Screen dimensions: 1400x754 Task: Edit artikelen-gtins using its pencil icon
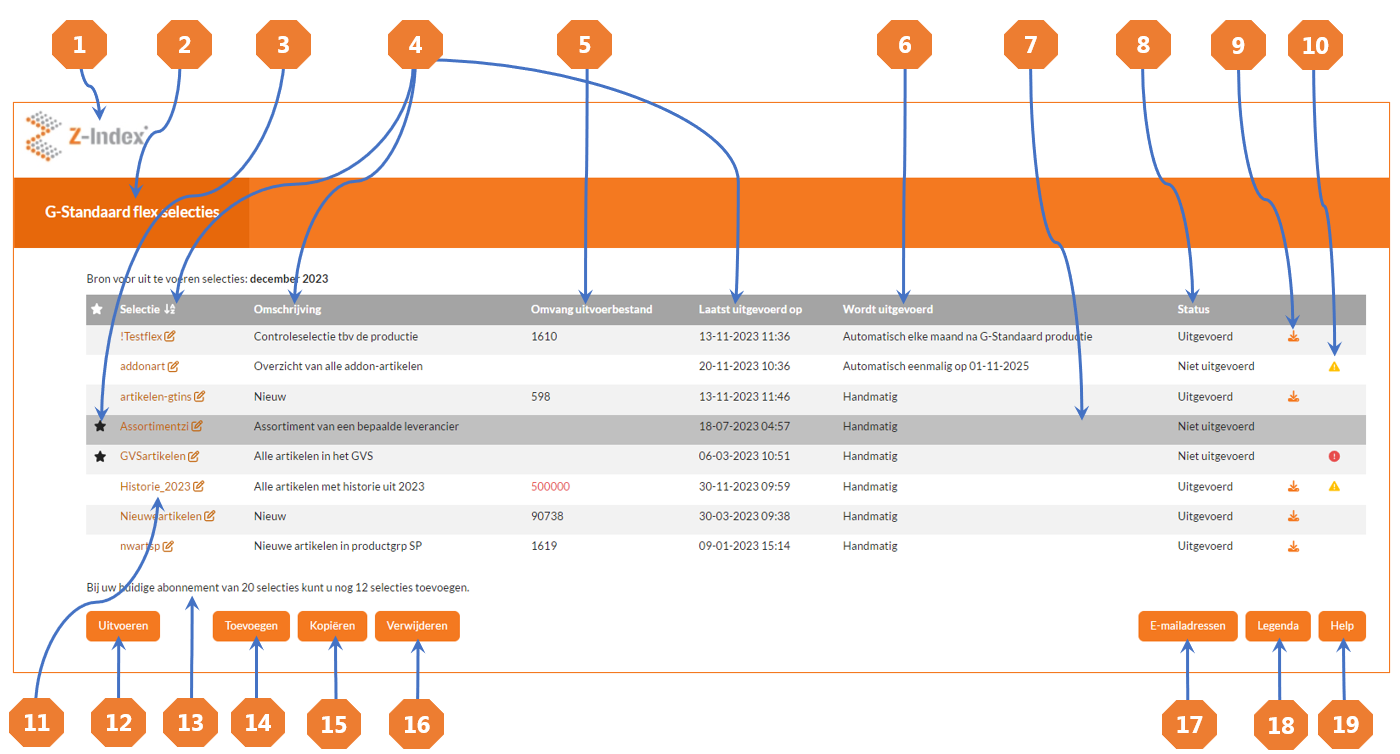[x=199, y=397]
